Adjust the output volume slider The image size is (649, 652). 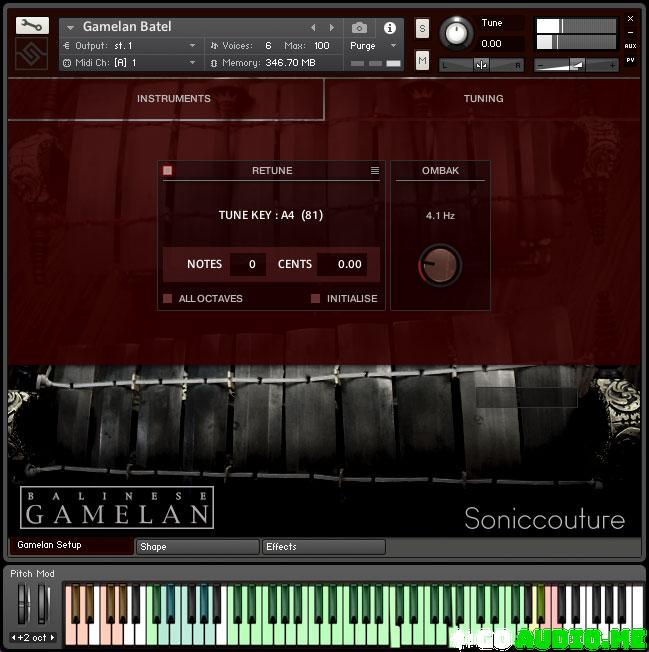[576, 65]
